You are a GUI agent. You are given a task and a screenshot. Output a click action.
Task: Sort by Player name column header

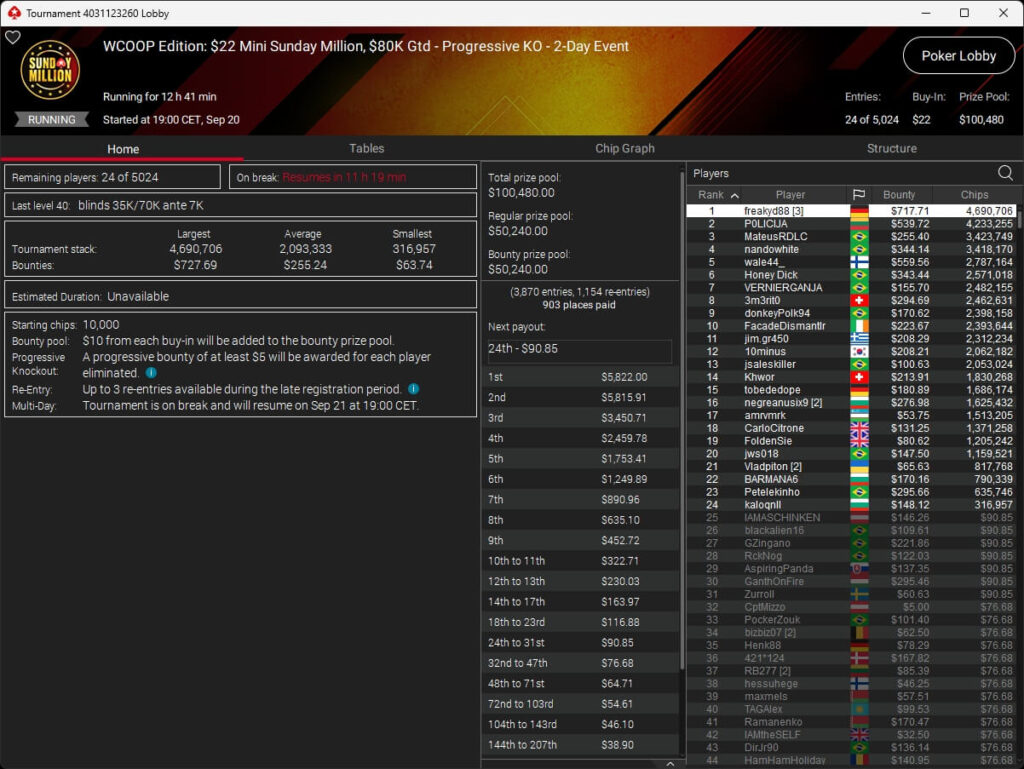point(790,195)
